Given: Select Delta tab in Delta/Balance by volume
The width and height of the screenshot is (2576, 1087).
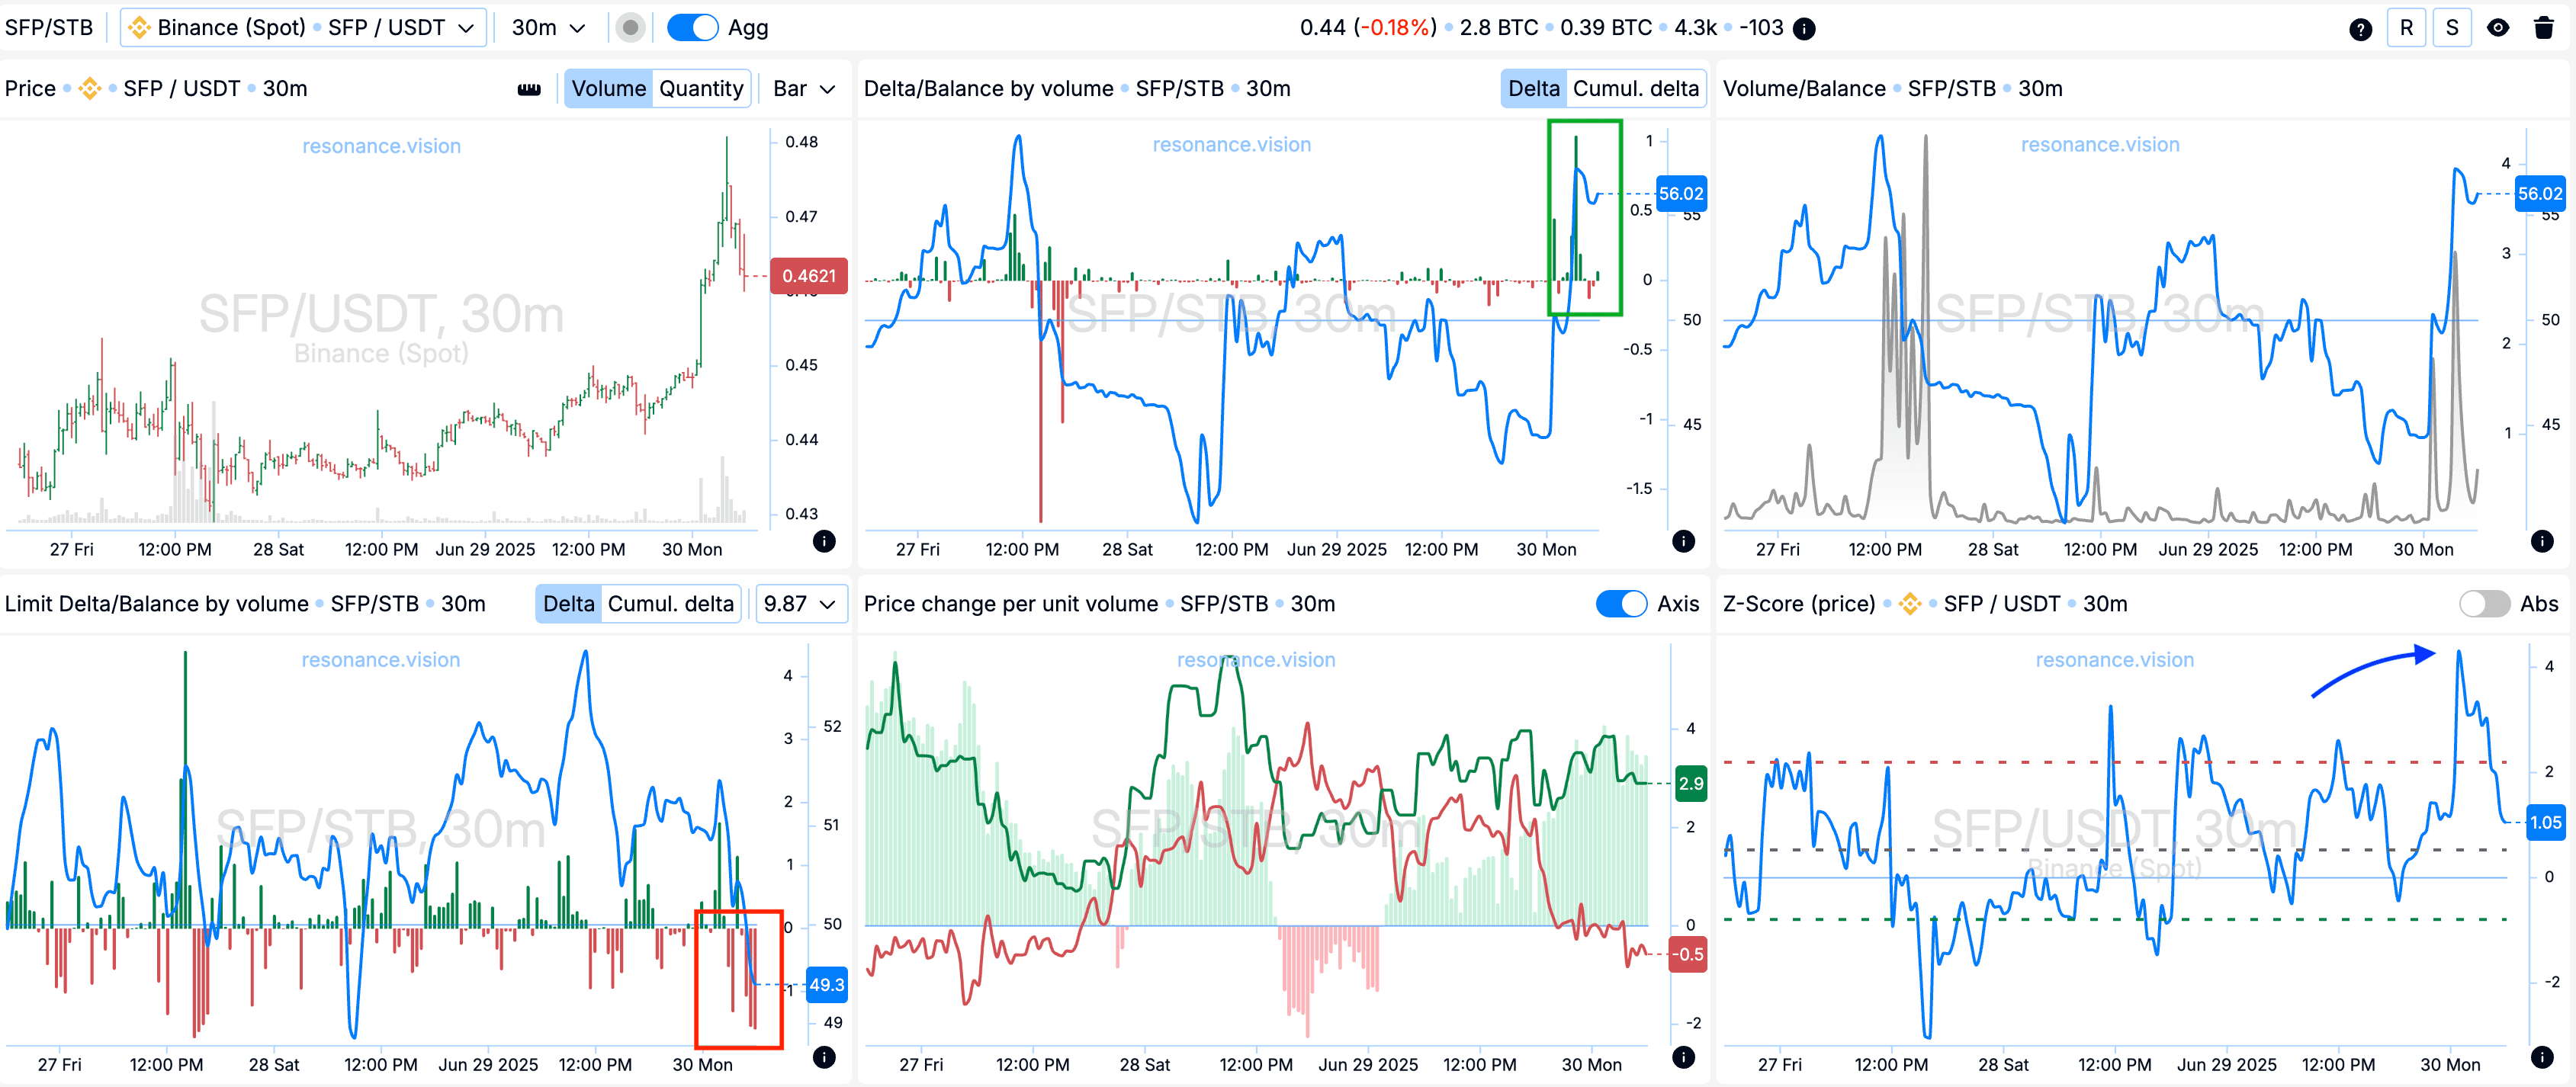Looking at the screenshot, I should point(1533,89).
